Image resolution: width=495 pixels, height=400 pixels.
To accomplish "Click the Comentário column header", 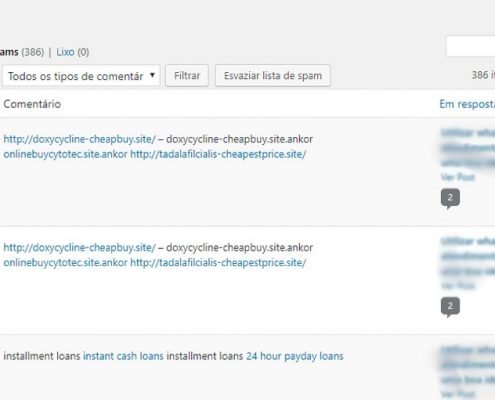I will click(x=32, y=104).
